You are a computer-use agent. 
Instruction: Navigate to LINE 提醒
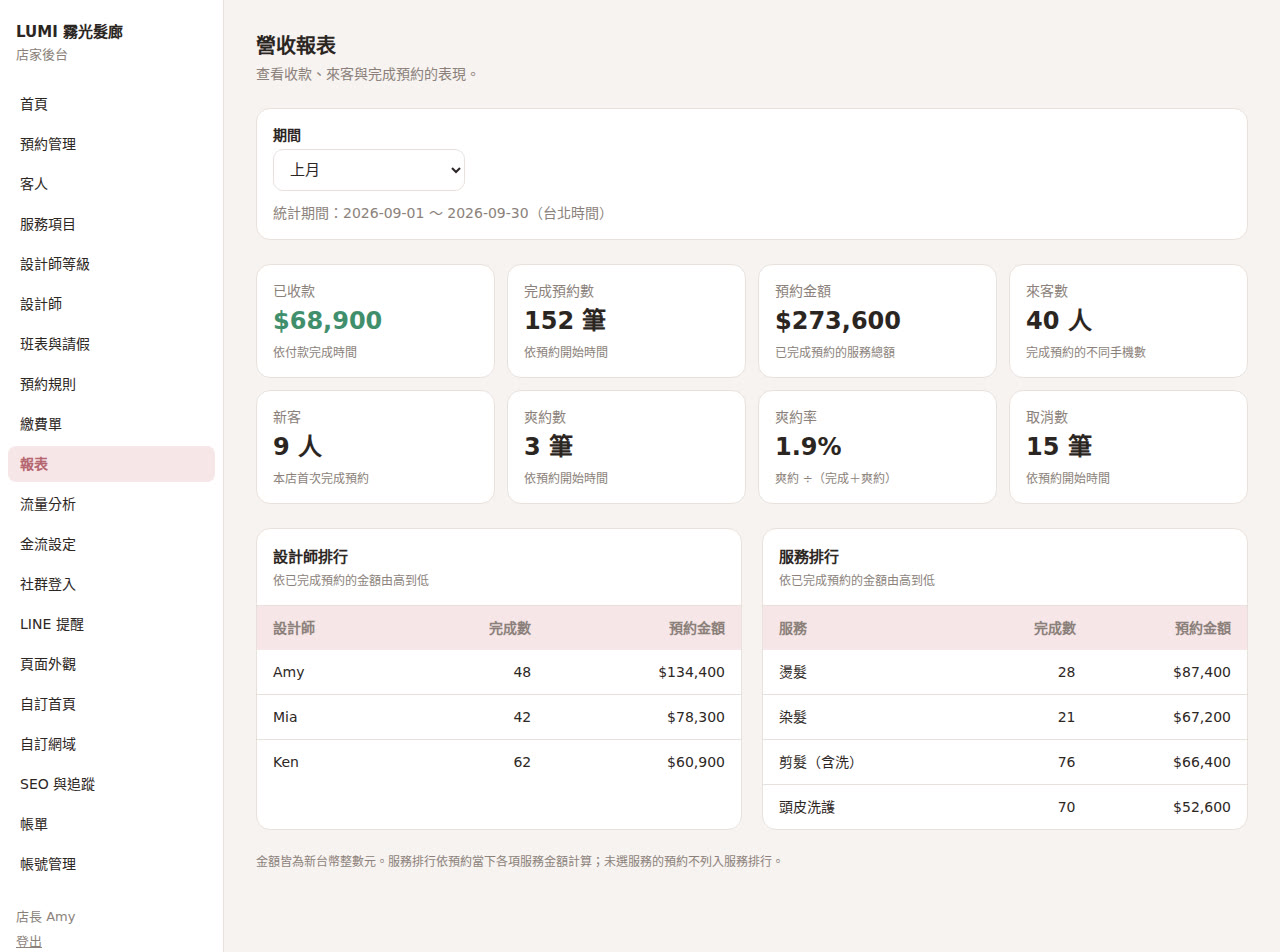[x=111, y=624]
